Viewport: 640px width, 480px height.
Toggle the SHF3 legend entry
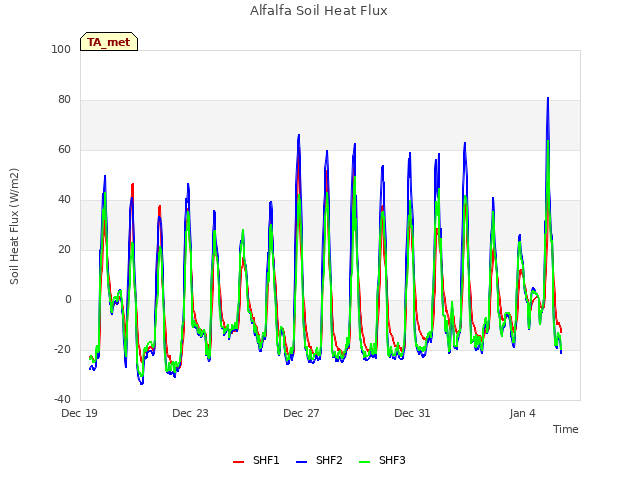(x=382, y=460)
